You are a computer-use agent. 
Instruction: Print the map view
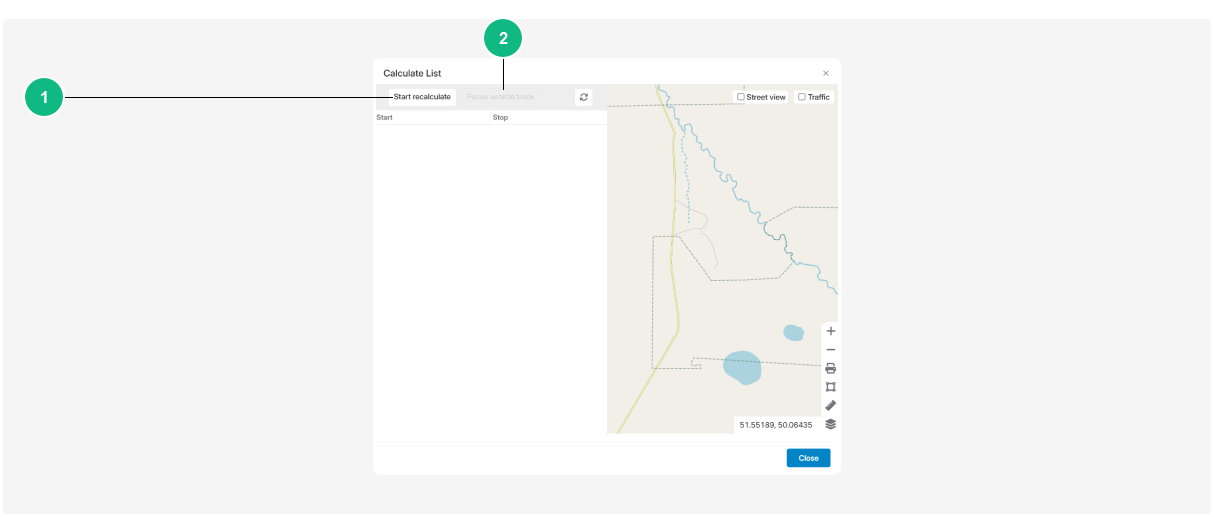click(830, 368)
